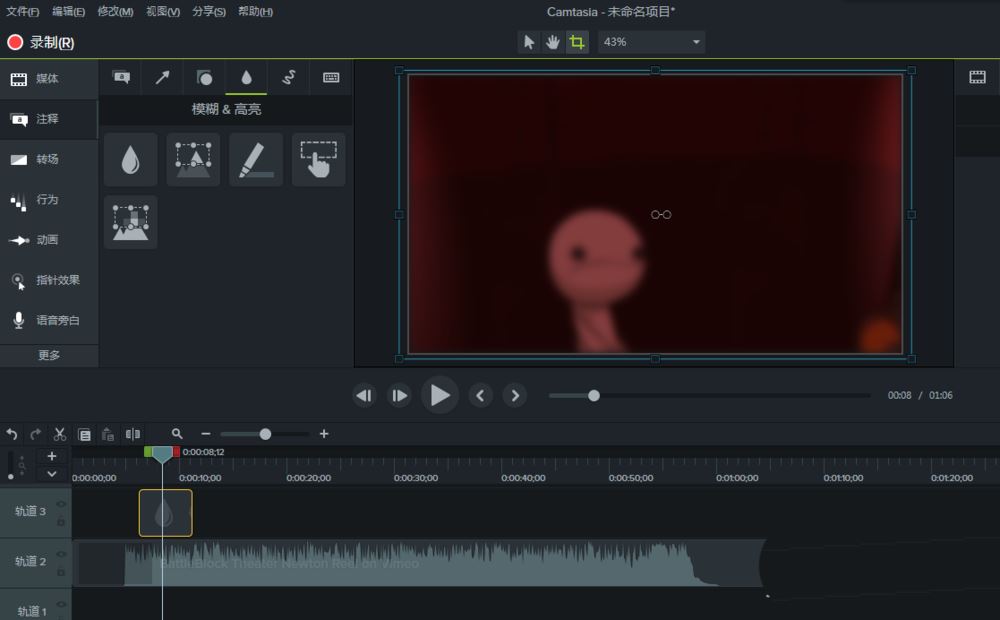Jump to next clip with right chevron
The height and width of the screenshot is (620, 1000).
(x=515, y=396)
